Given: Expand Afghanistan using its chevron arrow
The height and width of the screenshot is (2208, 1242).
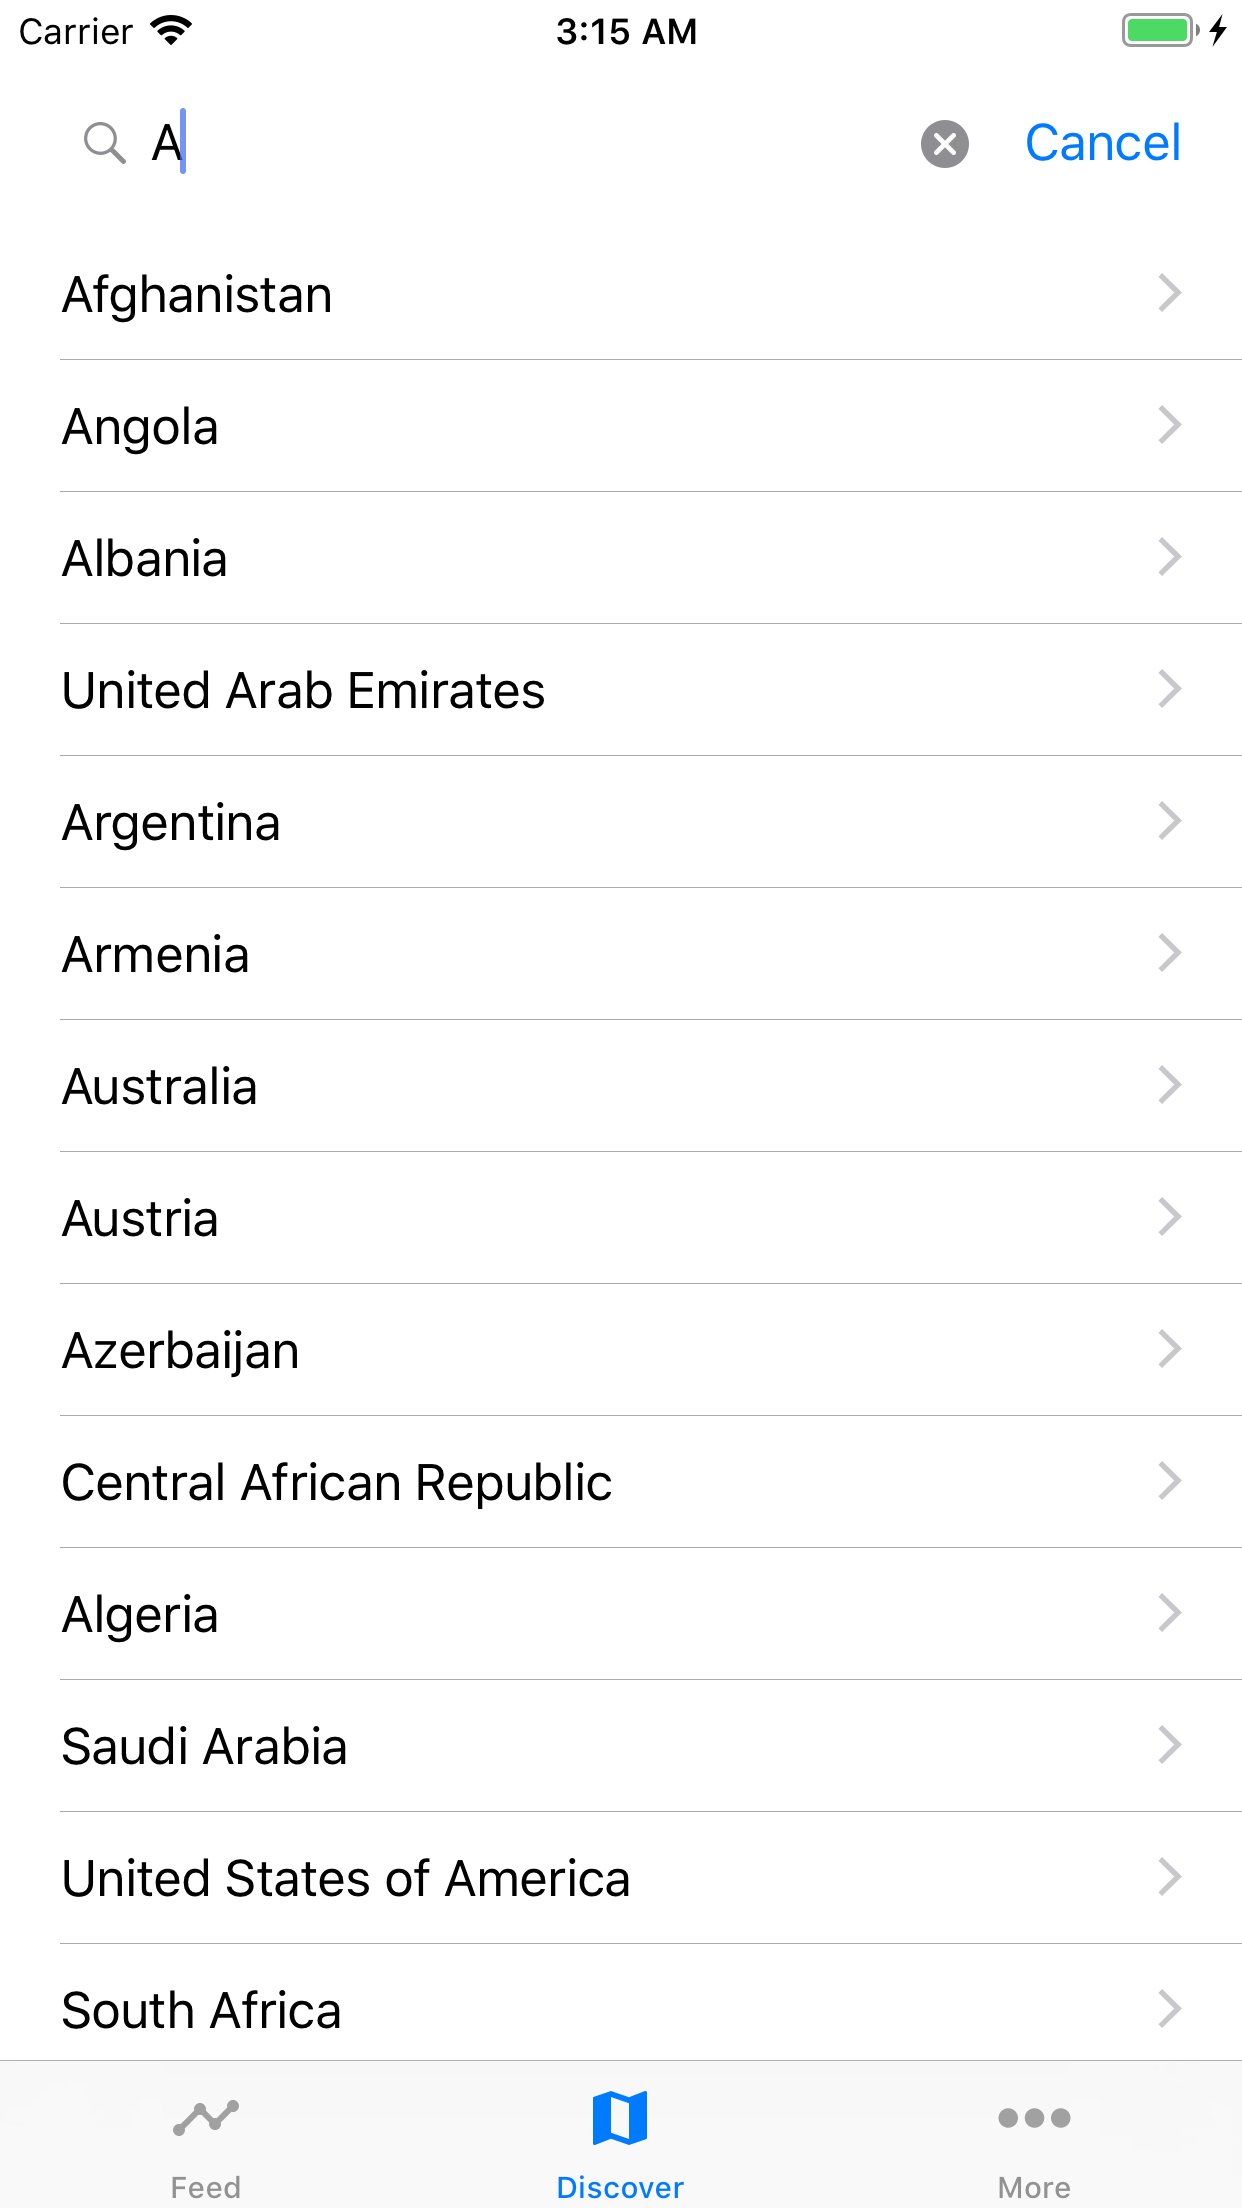Looking at the screenshot, I should pyautogui.click(x=1170, y=293).
